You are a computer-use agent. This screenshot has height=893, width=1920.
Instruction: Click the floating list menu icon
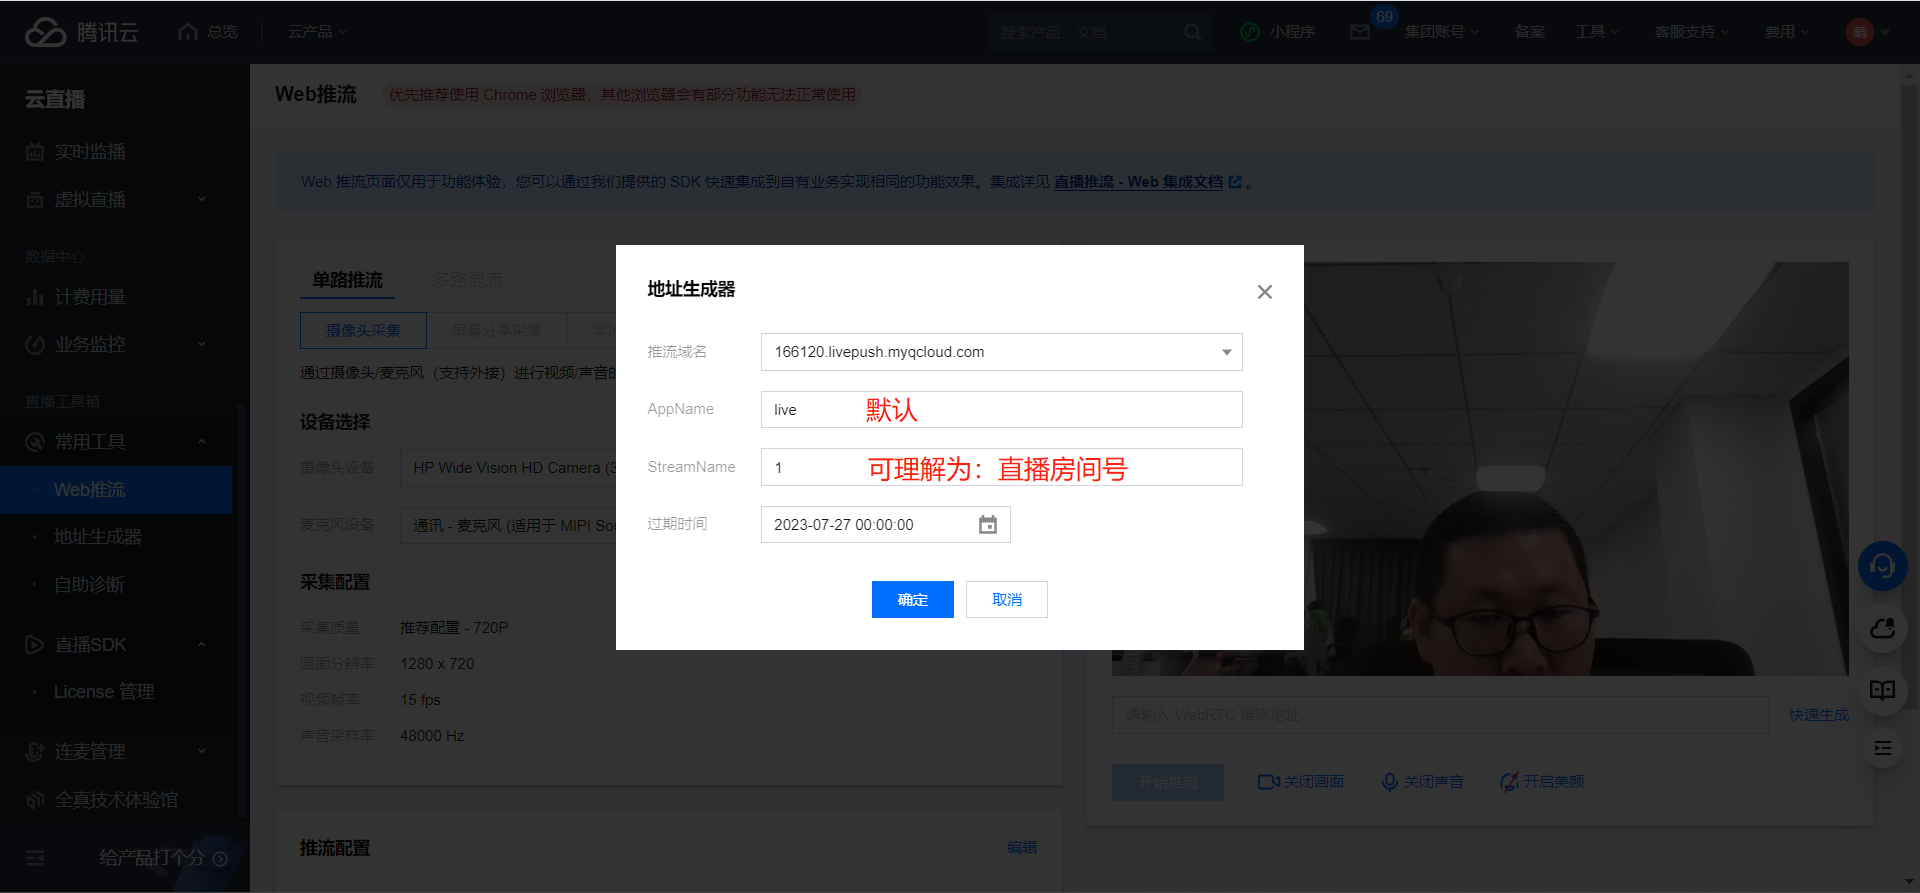pyautogui.click(x=1883, y=748)
